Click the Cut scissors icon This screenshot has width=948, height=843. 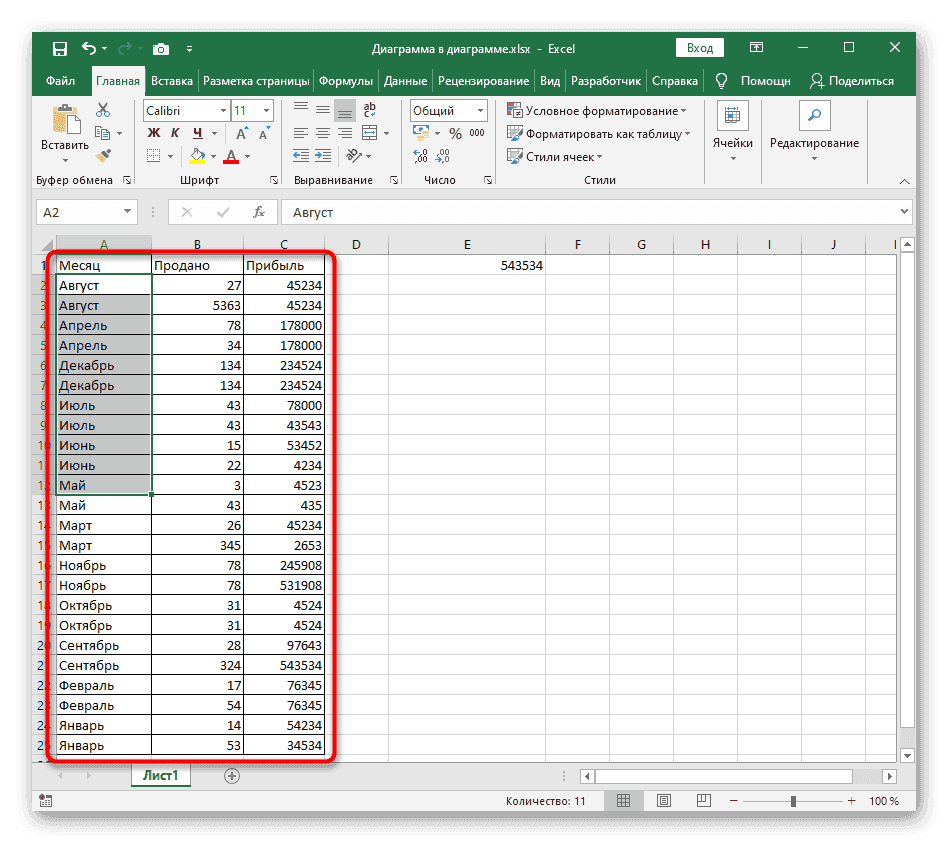pos(102,111)
